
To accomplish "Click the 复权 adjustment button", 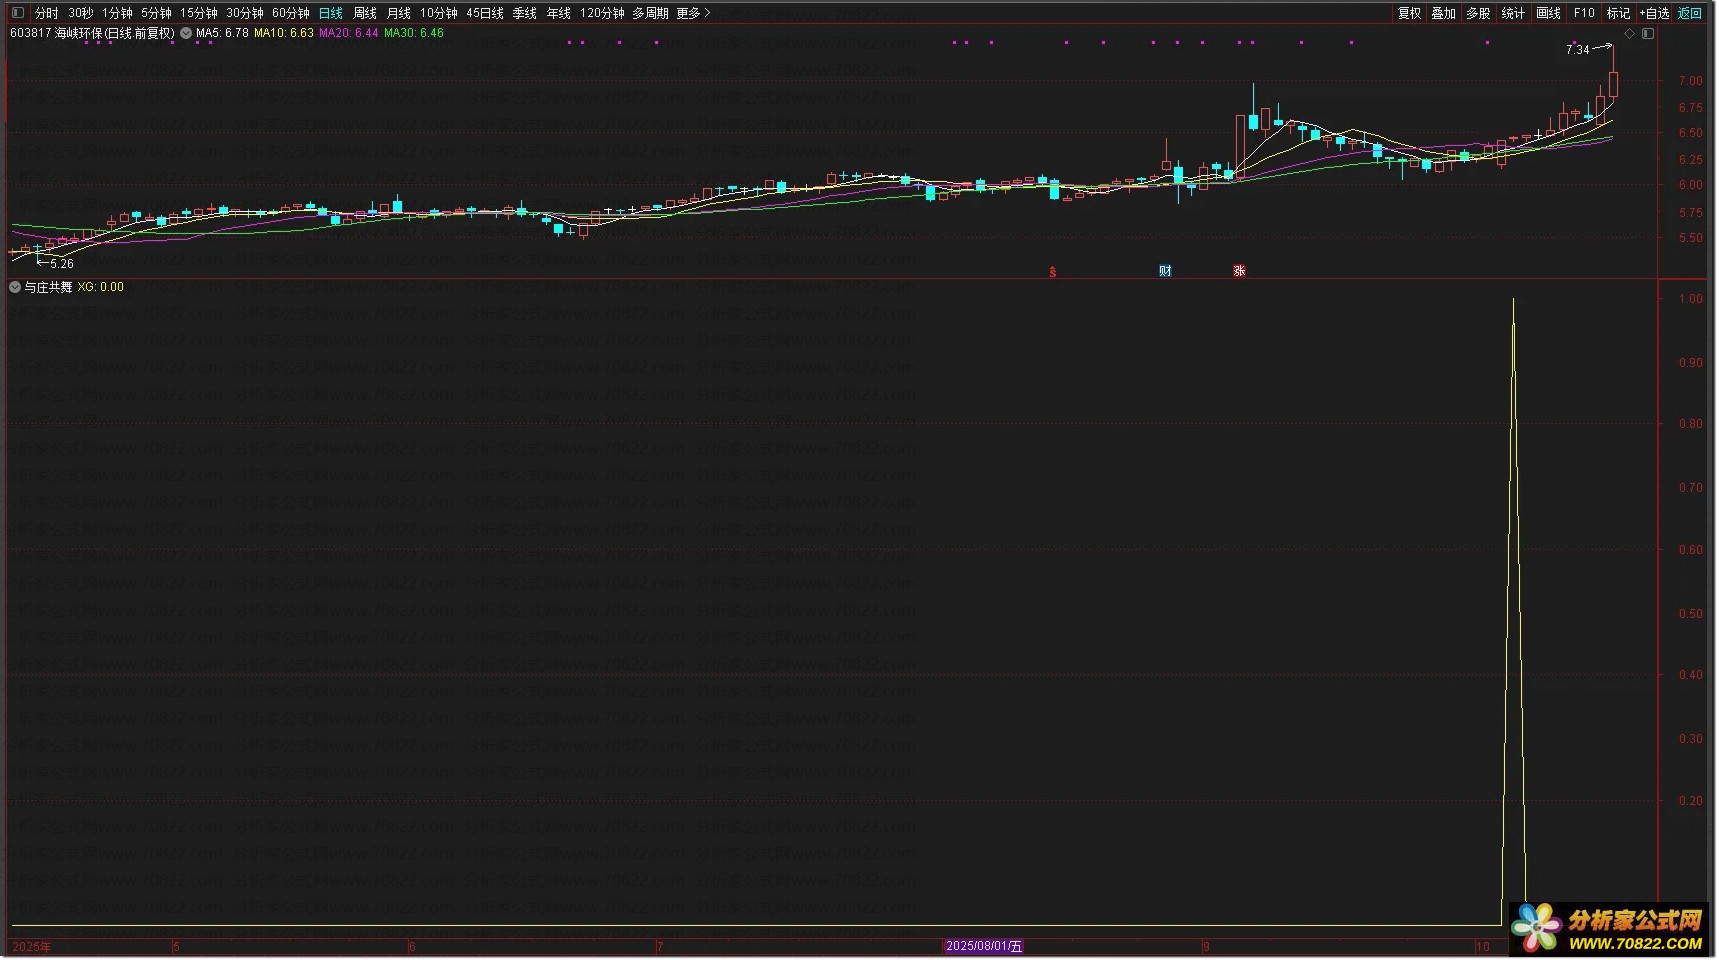I will [1410, 13].
